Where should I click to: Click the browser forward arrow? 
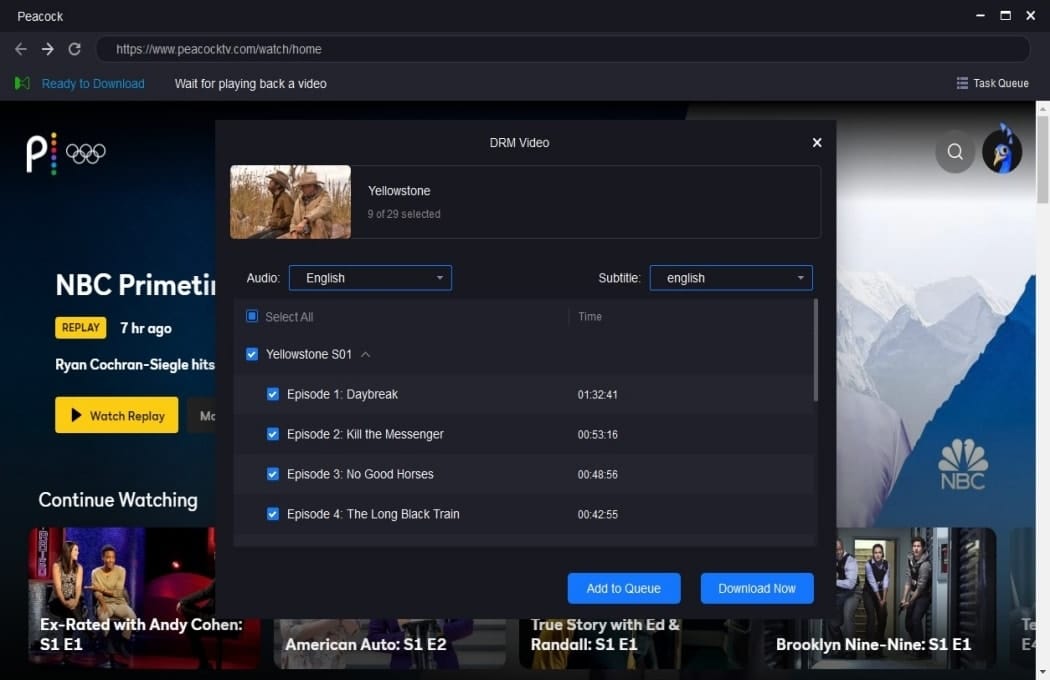point(48,49)
